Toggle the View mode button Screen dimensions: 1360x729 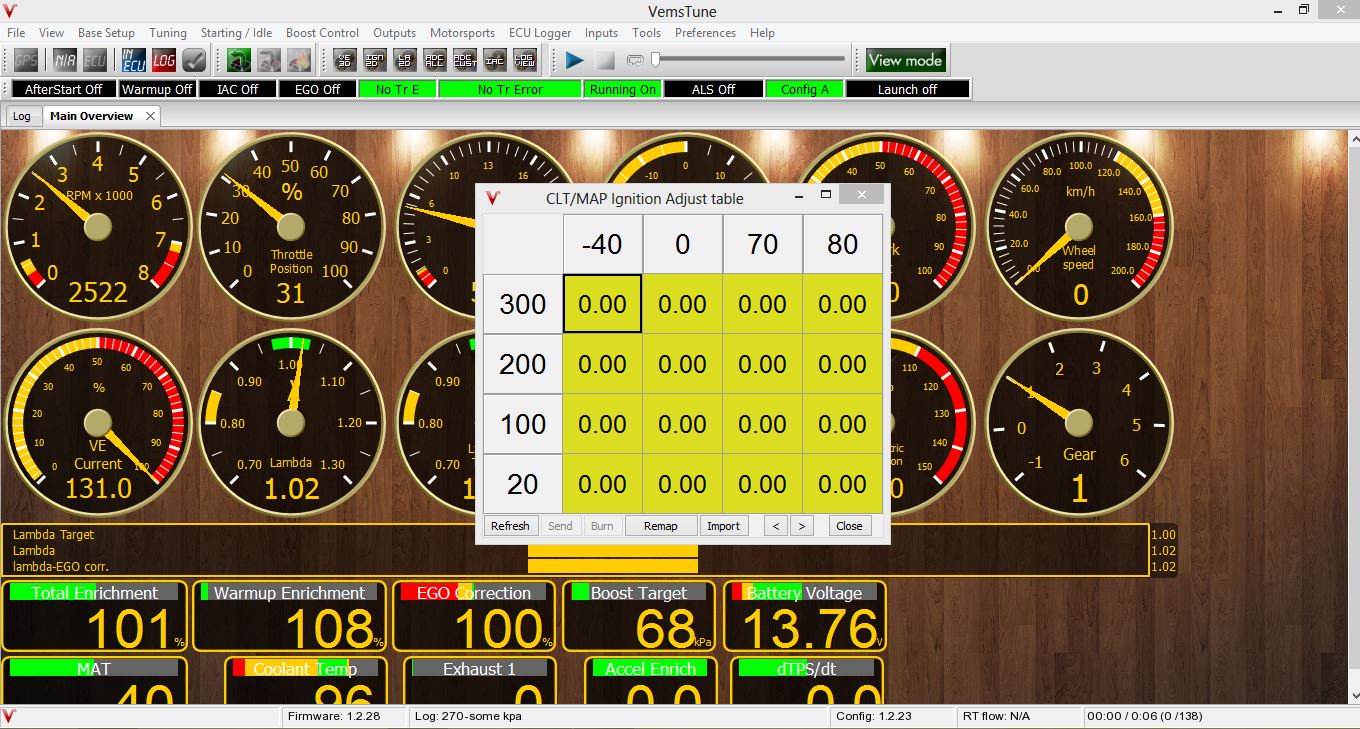point(905,60)
